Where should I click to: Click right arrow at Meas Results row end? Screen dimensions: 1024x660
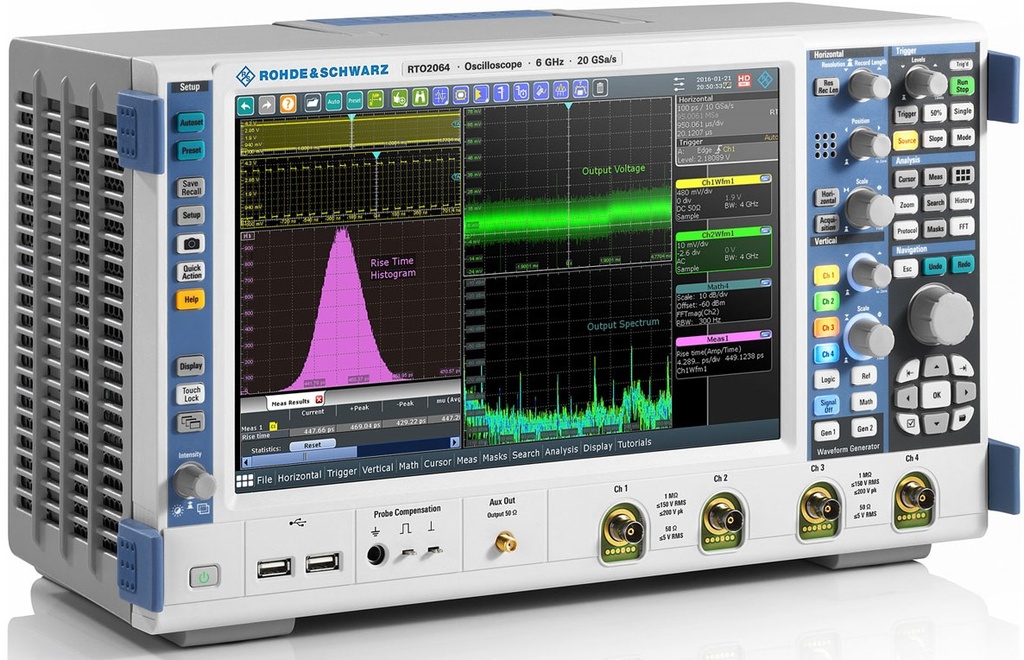455,443
